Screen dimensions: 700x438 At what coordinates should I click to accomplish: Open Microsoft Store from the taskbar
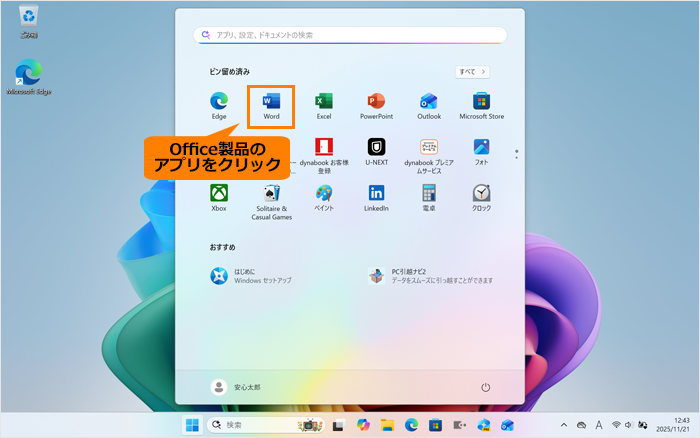(435, 425)
